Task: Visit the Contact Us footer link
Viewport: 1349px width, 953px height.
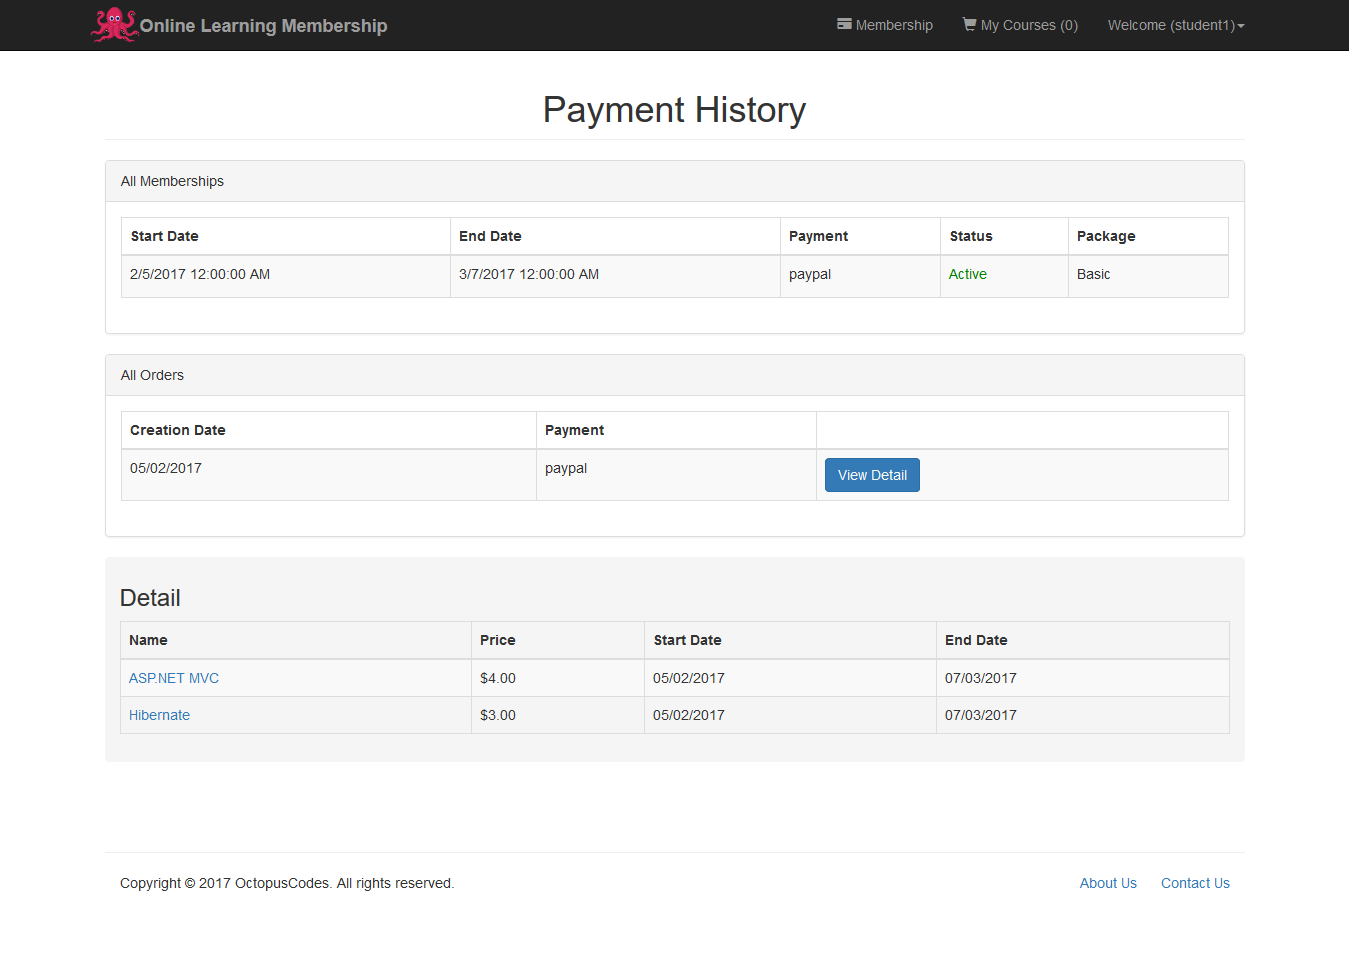Action: (x=1195, y=883)
